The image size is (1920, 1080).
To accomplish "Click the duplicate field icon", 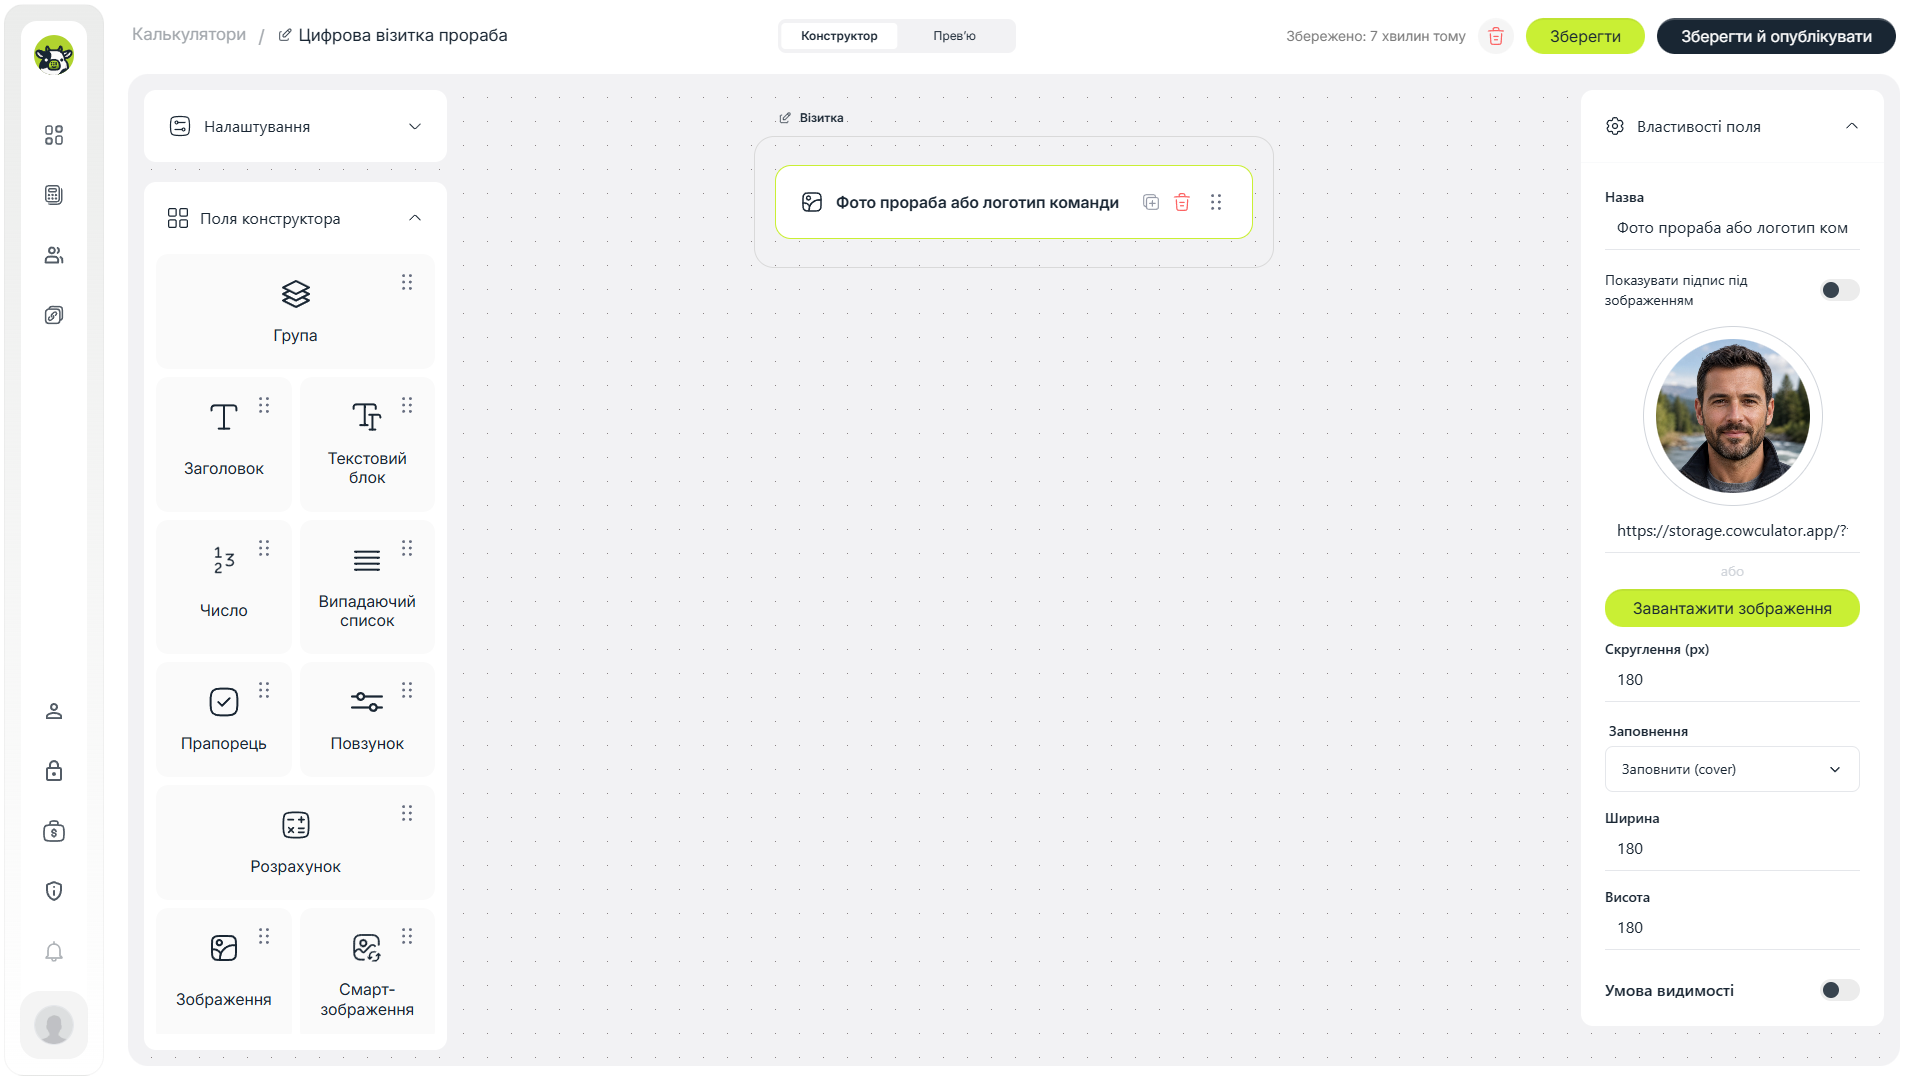I will (x=1151, y=202).
